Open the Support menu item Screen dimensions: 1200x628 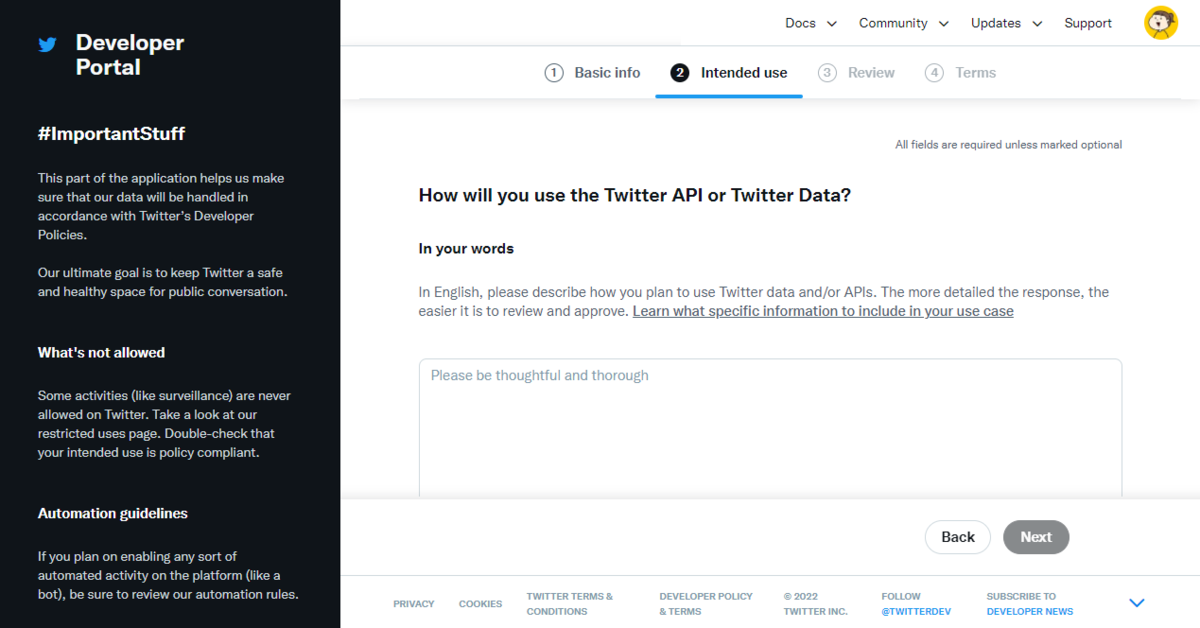(x=1088, y=22)
